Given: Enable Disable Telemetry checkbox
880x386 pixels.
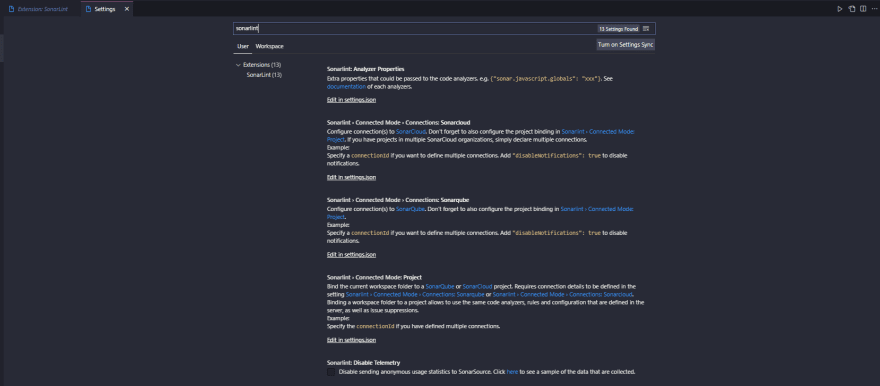Looking at the screenshot, I should (x=331, y=372).
